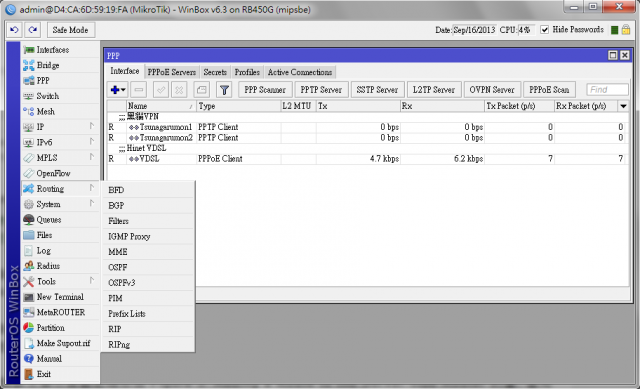
Task: Uncheck Hide Passwords checkbox
Action: pos(544,30)
